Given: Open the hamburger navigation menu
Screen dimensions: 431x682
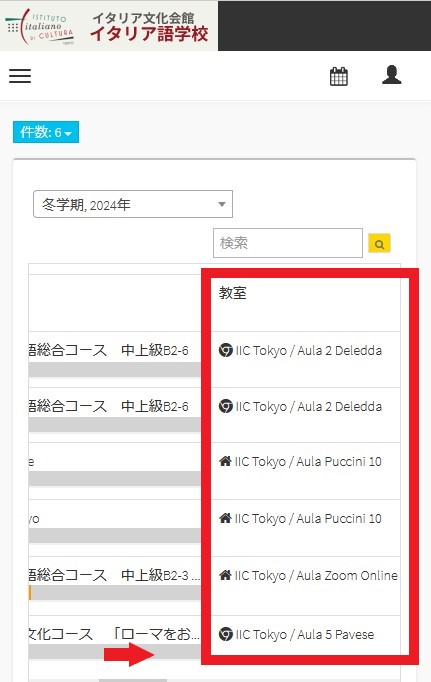Looking at the screenshot, I should (x=20, y=76).
